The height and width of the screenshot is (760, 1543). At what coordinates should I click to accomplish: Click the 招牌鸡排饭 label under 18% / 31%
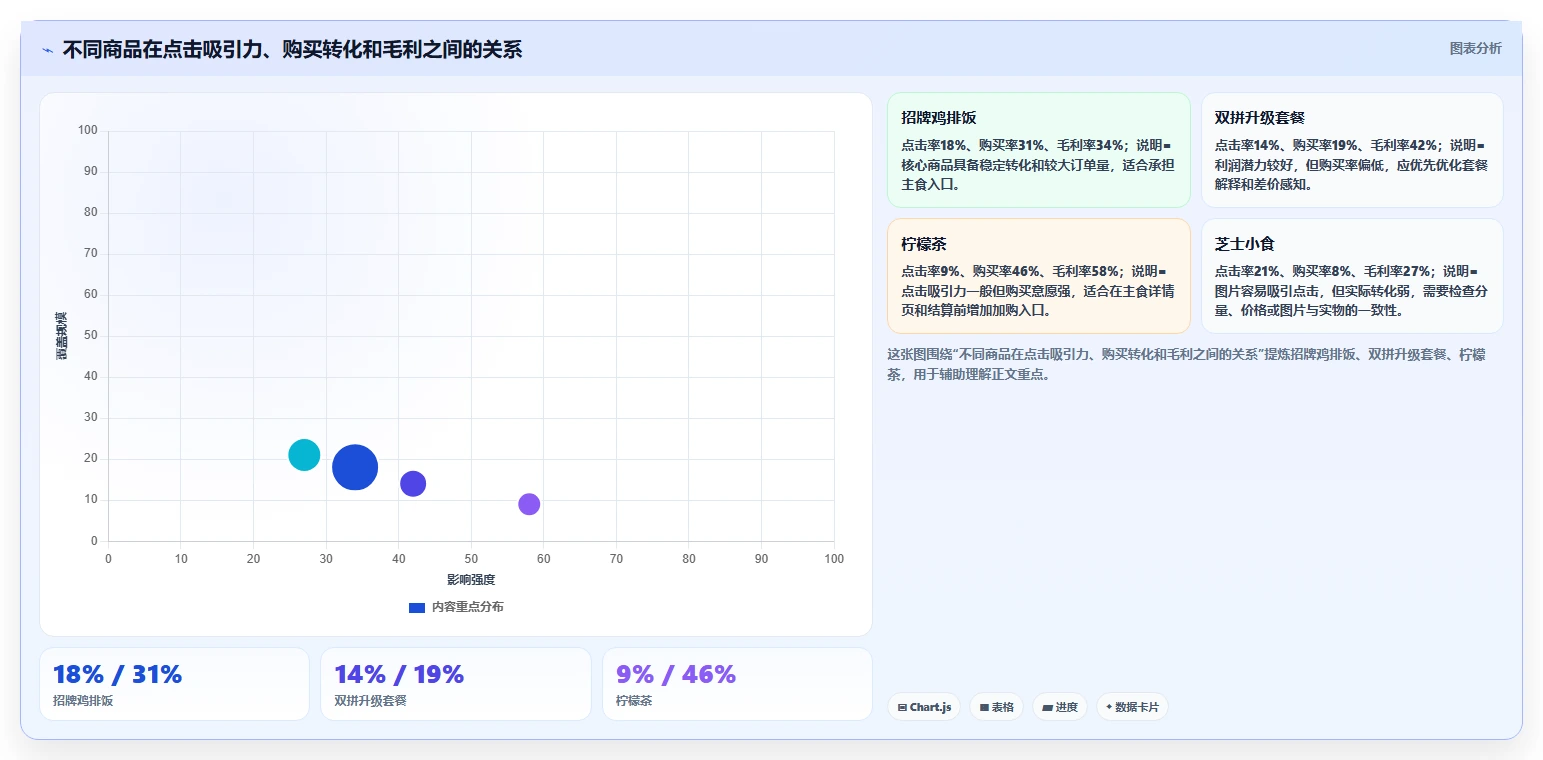(x=83, y=701)
